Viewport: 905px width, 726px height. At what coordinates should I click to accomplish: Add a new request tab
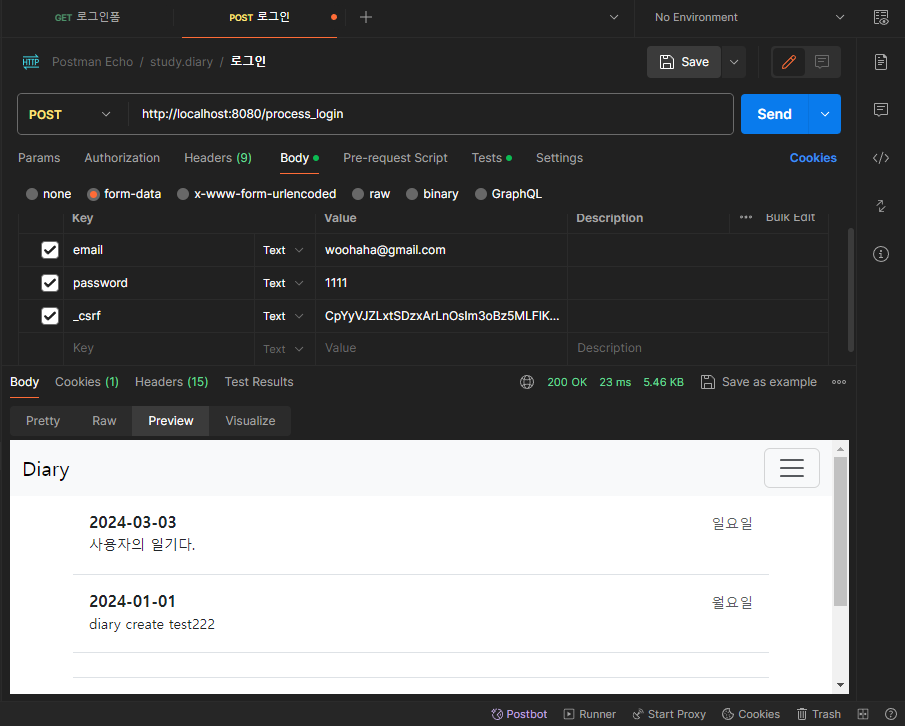click(x=365, y=17)
